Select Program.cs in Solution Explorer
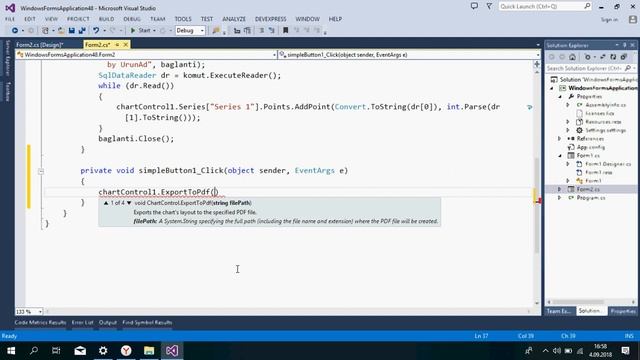The width and height of the screenshot is (640, 360). [591, 198]
